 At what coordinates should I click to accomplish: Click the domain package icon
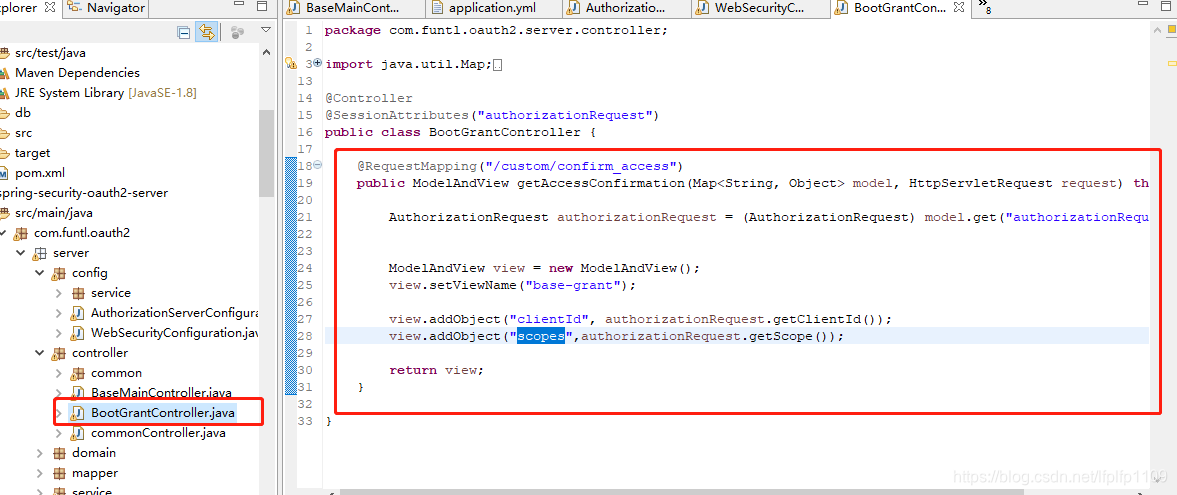[59, 453]
